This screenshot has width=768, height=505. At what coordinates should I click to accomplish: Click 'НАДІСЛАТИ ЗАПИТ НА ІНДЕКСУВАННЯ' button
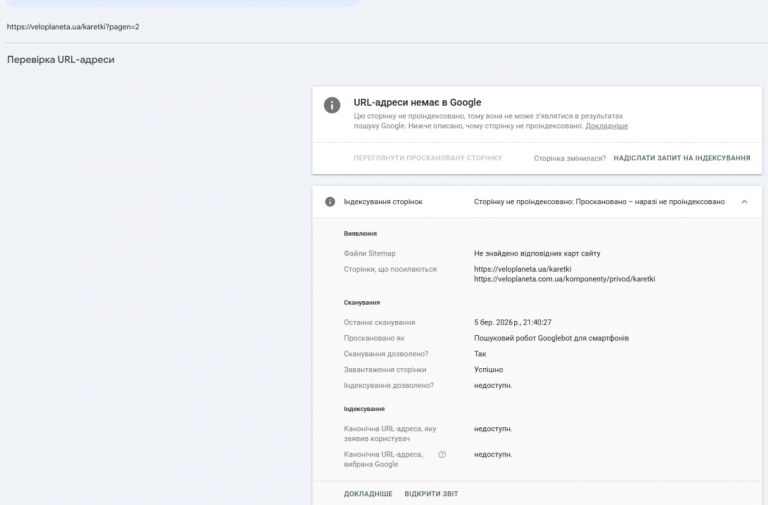pos(682,158)
